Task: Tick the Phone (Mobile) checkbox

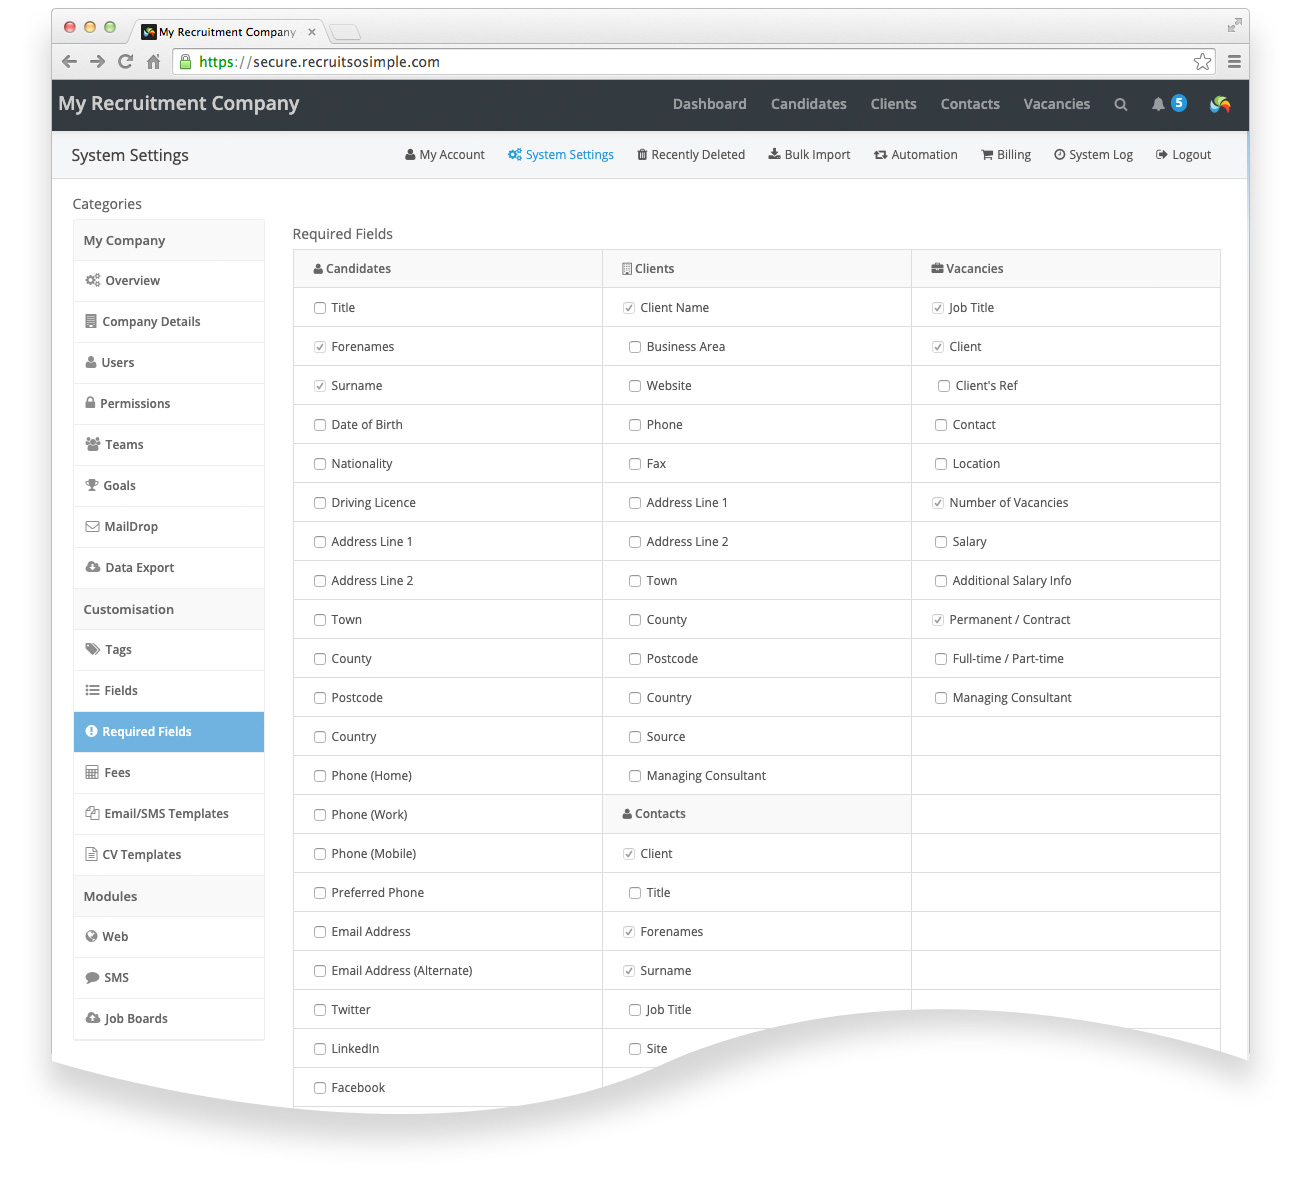Action: [320, 854]
